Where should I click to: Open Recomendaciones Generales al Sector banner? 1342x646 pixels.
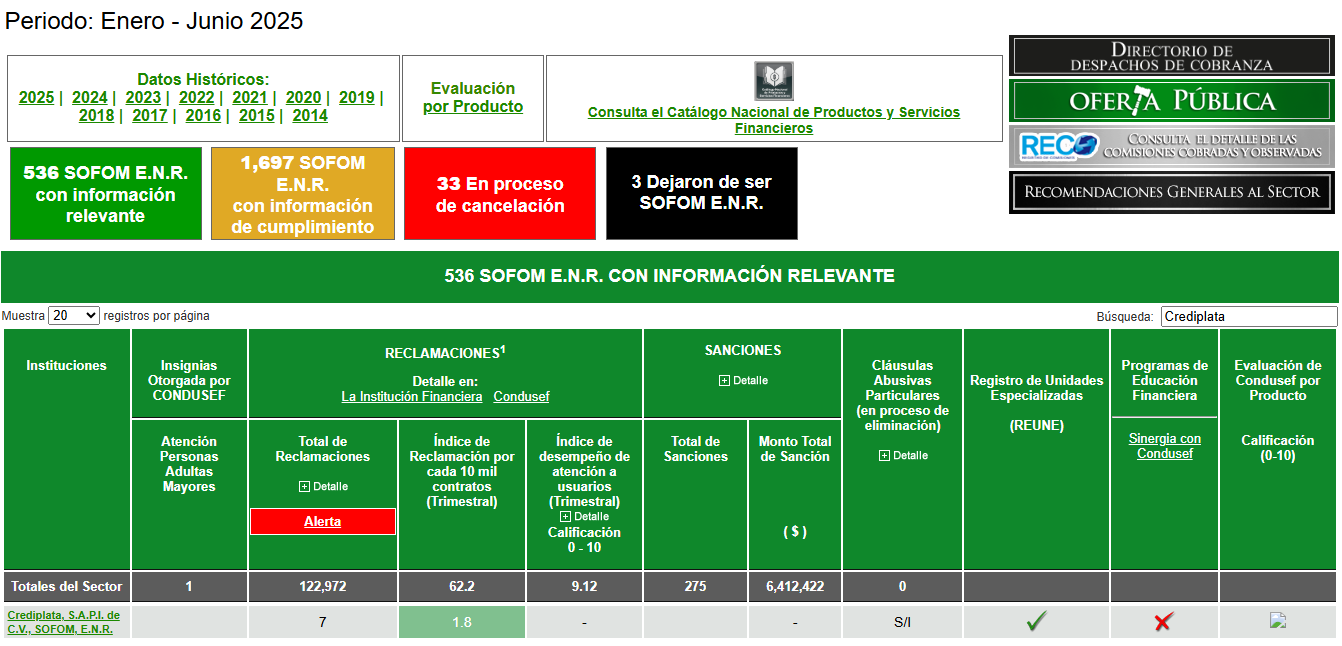pos(1171,192)
